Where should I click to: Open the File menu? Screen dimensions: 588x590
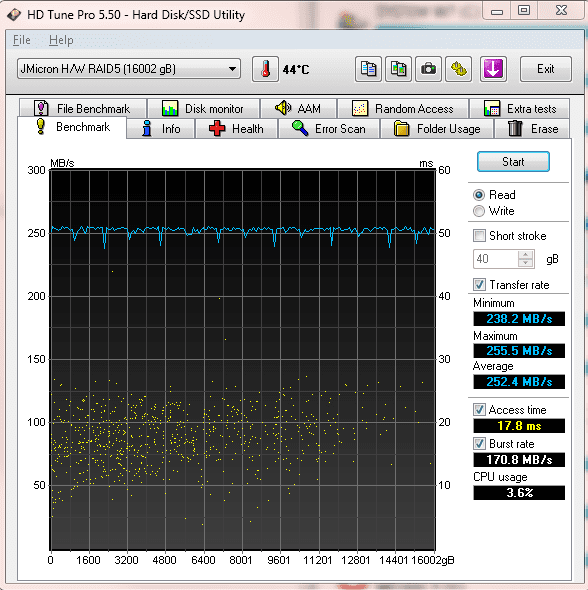point(22,40)
